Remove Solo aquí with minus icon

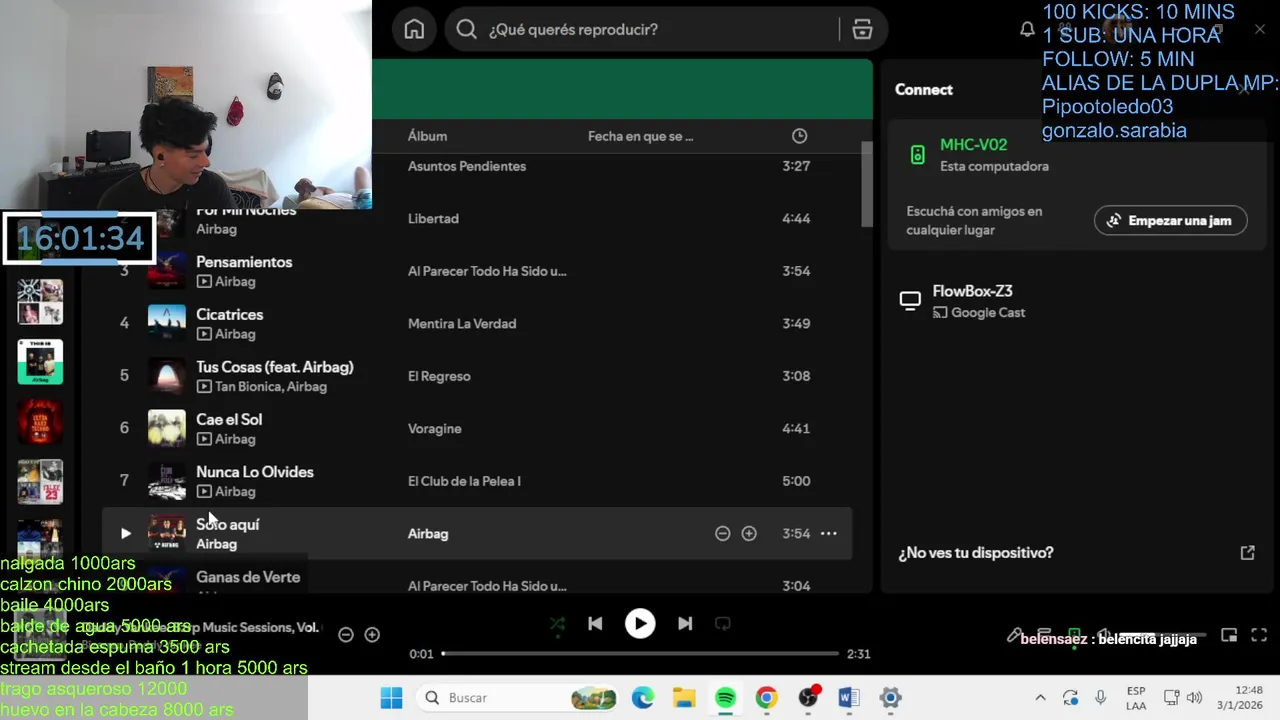(x=722, y=534)
